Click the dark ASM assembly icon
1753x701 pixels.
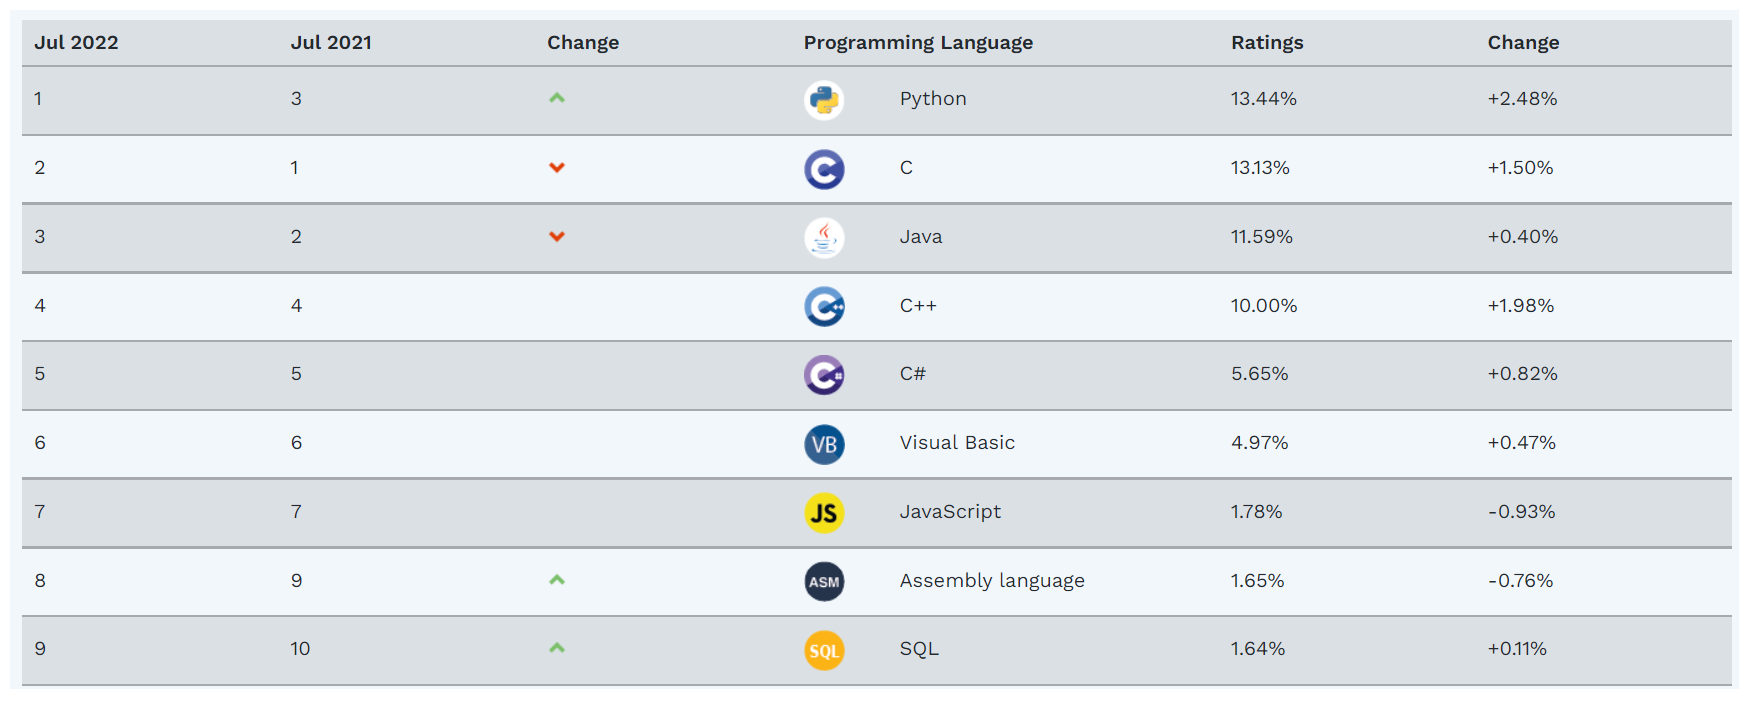click(x=824, y=582)
